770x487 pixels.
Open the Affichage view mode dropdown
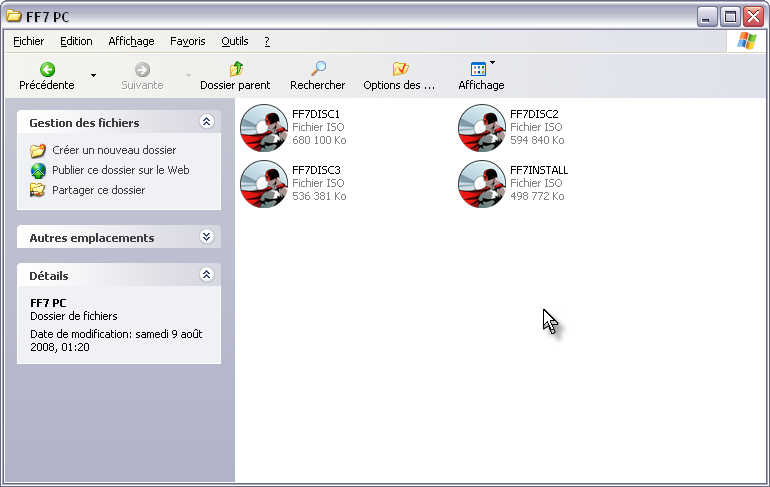click(x=481, y=76)
